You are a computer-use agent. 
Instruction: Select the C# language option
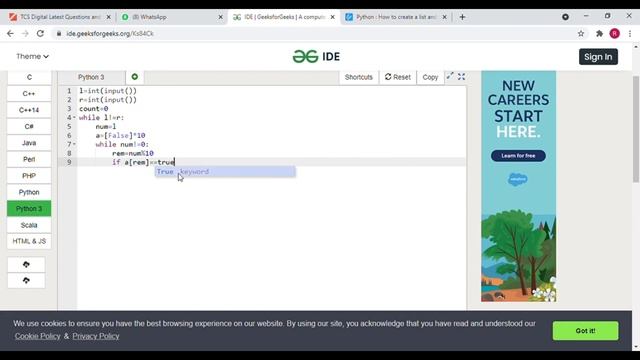click(x=29, y=127)
